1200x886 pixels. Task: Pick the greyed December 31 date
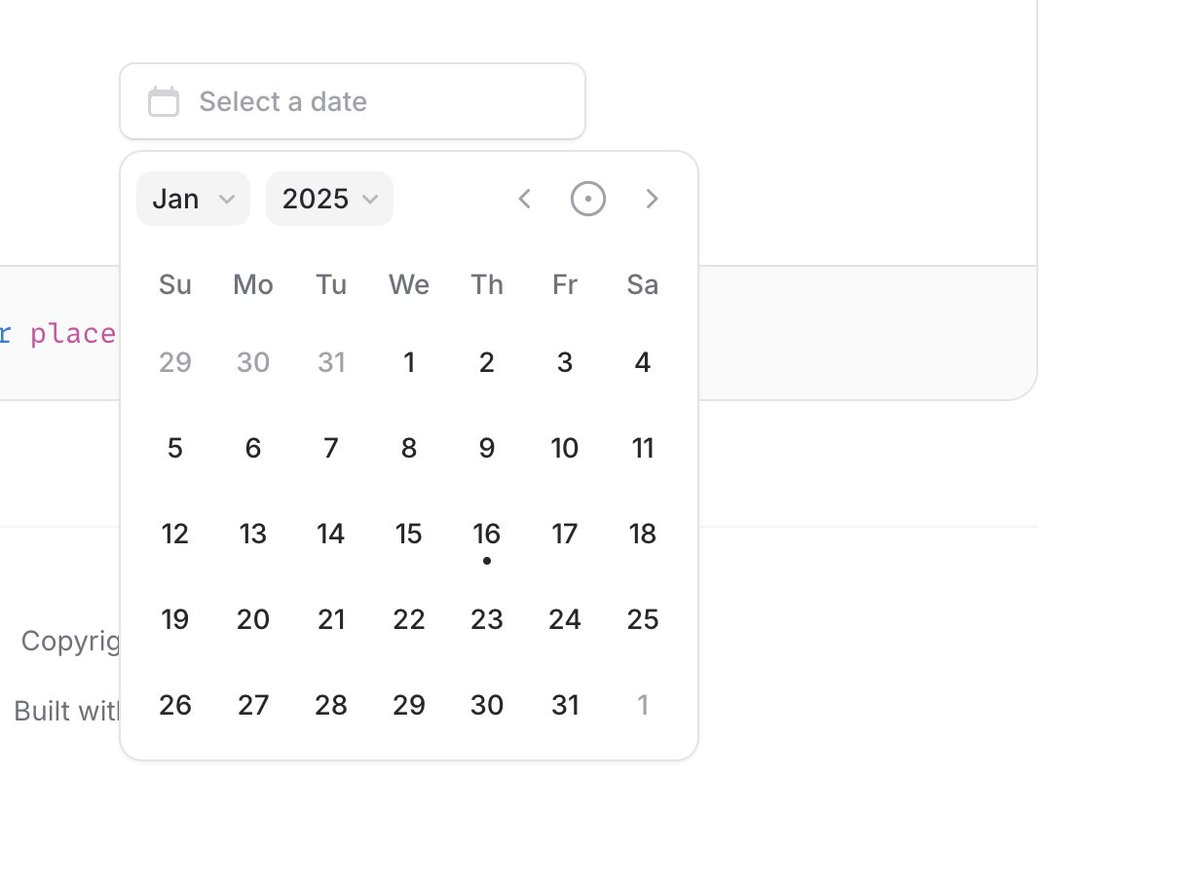pos(331,362)
